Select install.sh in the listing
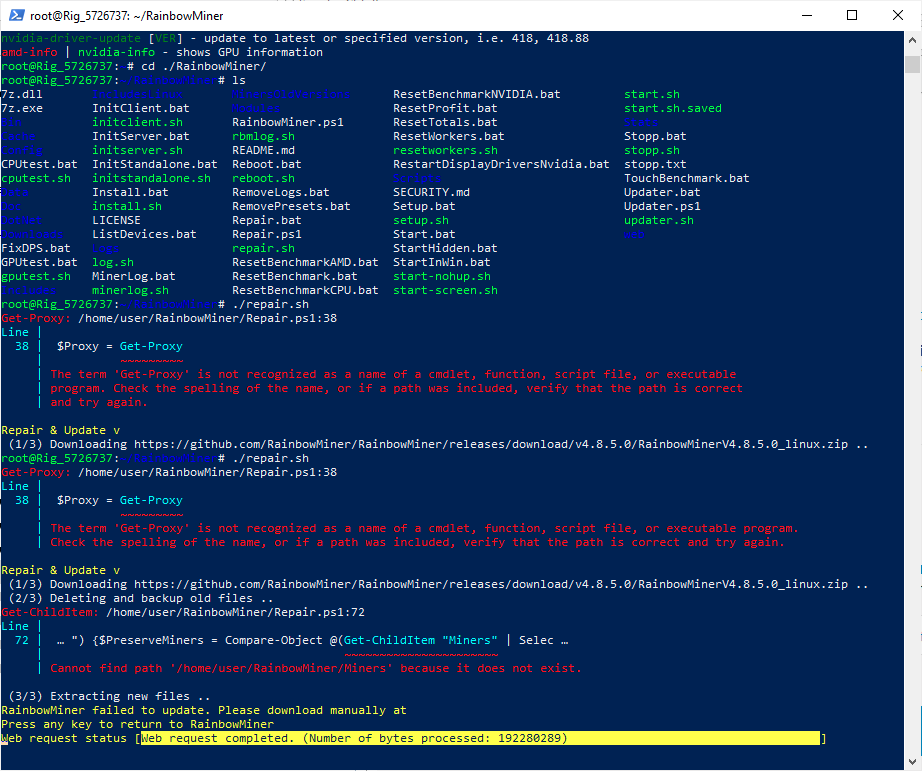The image size is (922, 771). [126, 206]
